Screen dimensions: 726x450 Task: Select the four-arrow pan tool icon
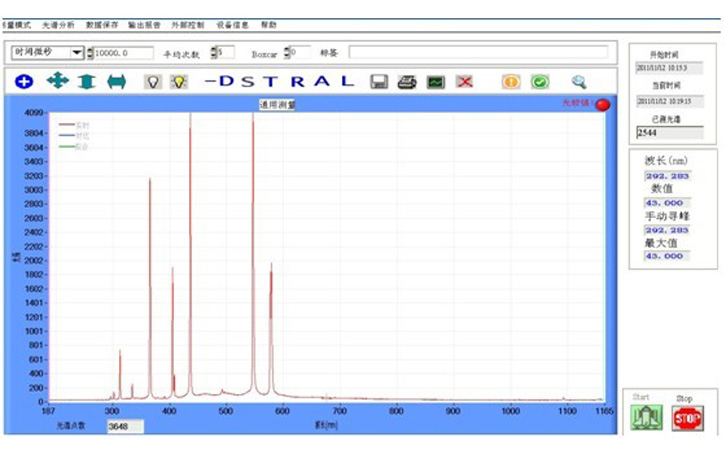tap(57, 82)
